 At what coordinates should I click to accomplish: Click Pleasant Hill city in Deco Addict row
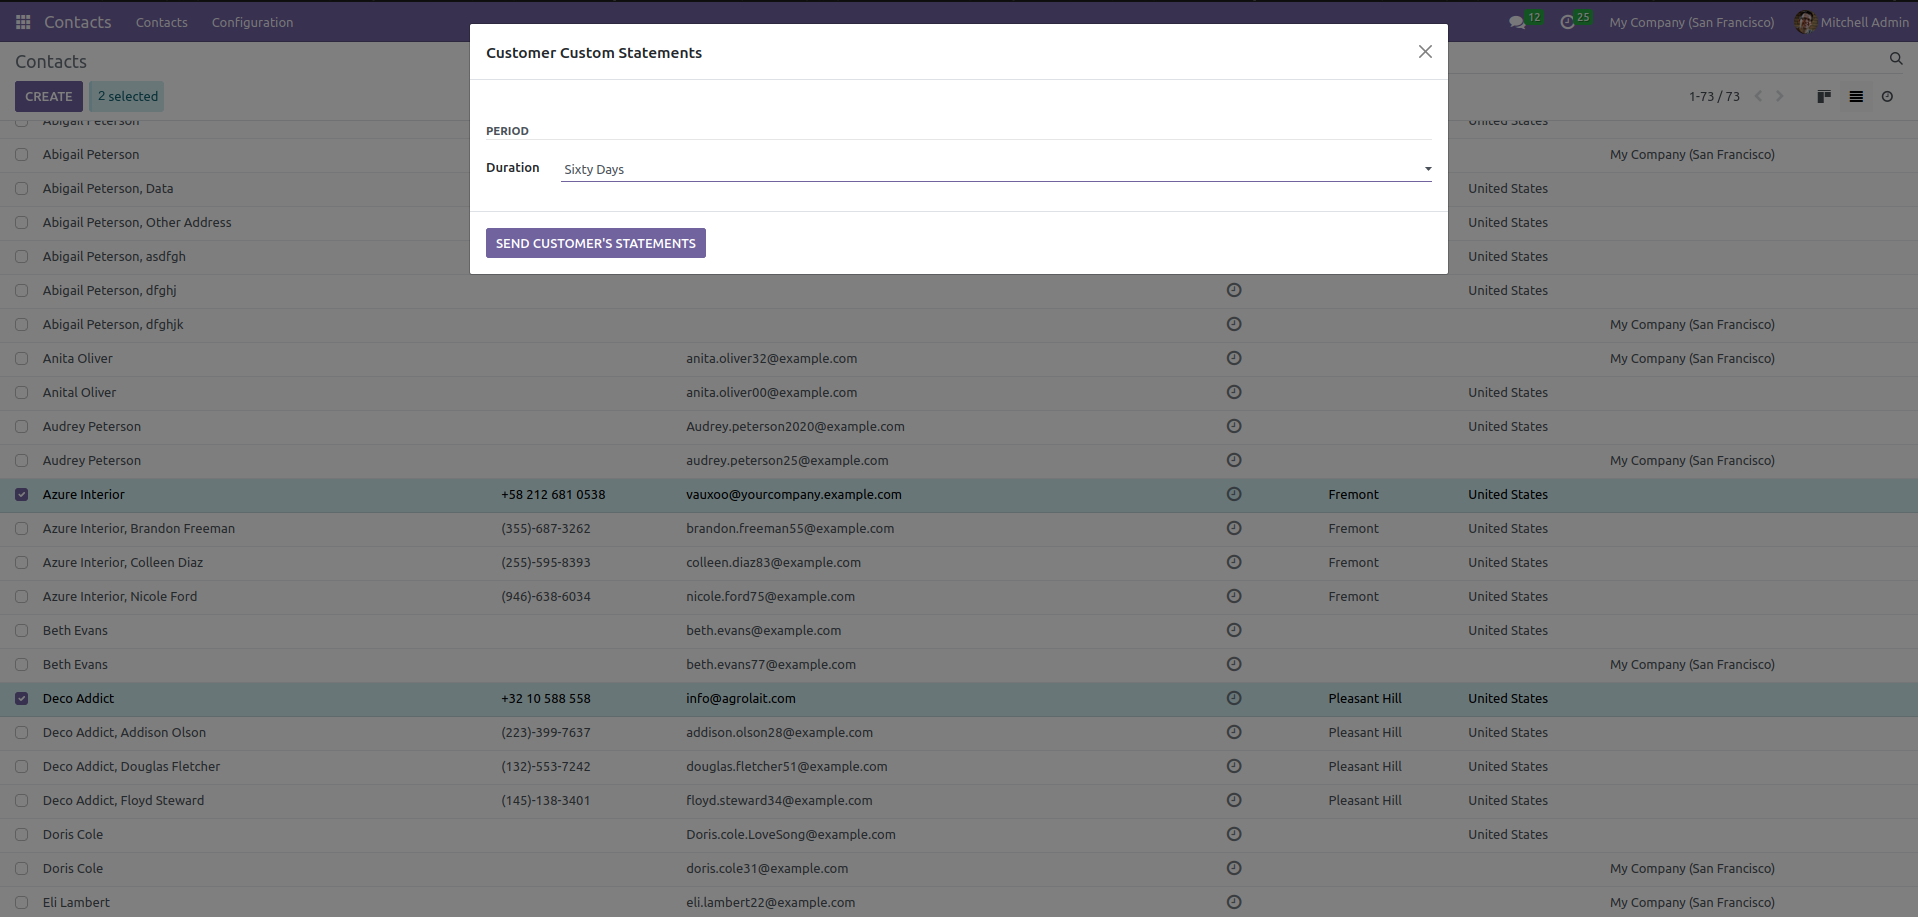[1365, 698]
